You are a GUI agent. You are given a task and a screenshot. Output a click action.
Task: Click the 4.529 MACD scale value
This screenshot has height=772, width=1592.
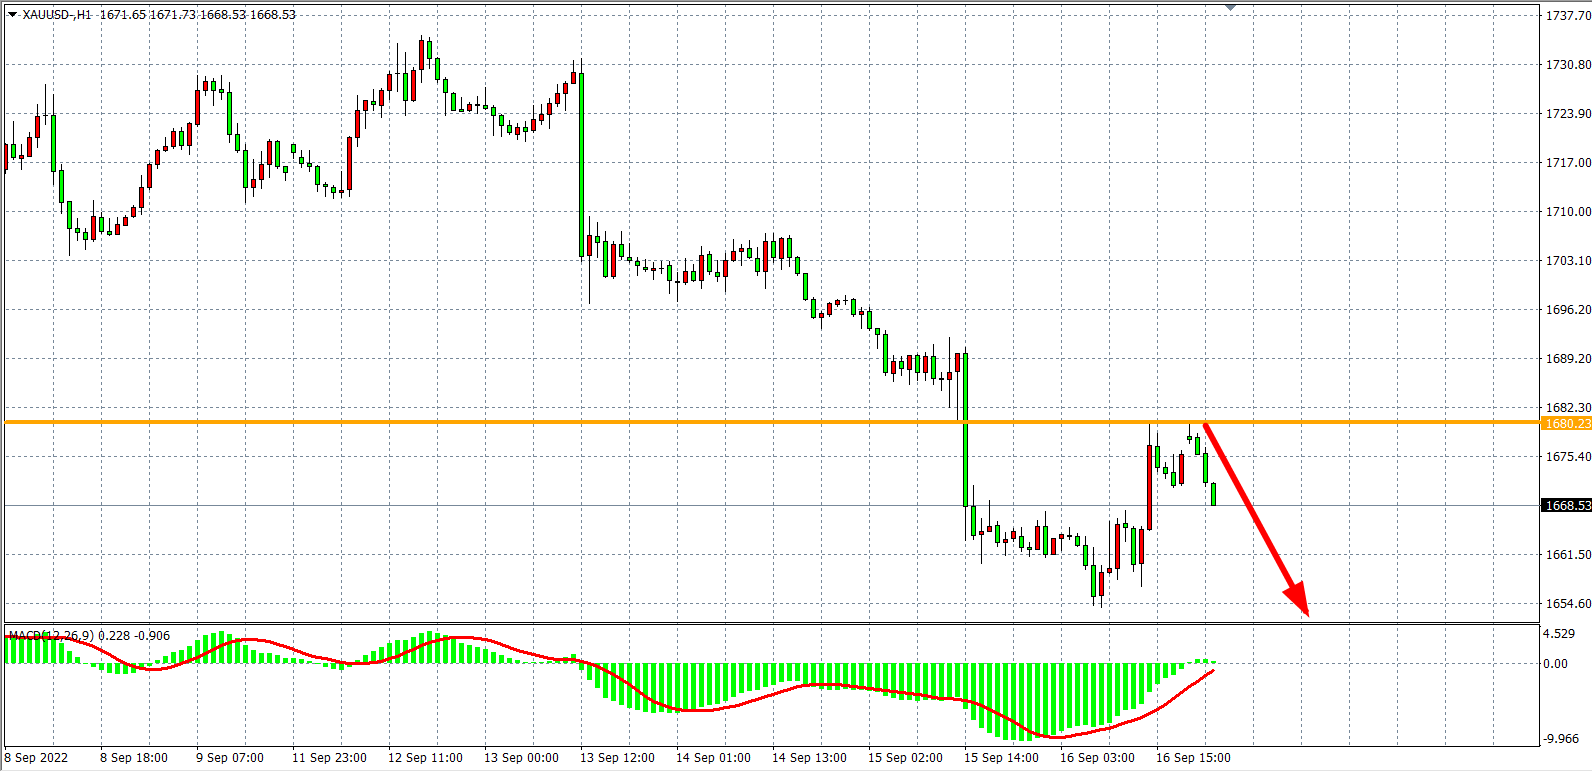tap(1559, 633)
